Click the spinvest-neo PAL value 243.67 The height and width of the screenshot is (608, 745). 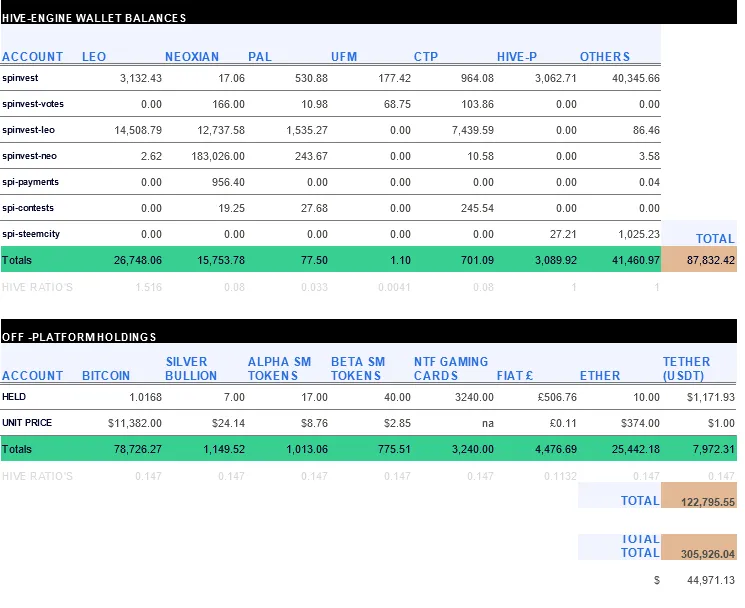click(x=311, y=156)
